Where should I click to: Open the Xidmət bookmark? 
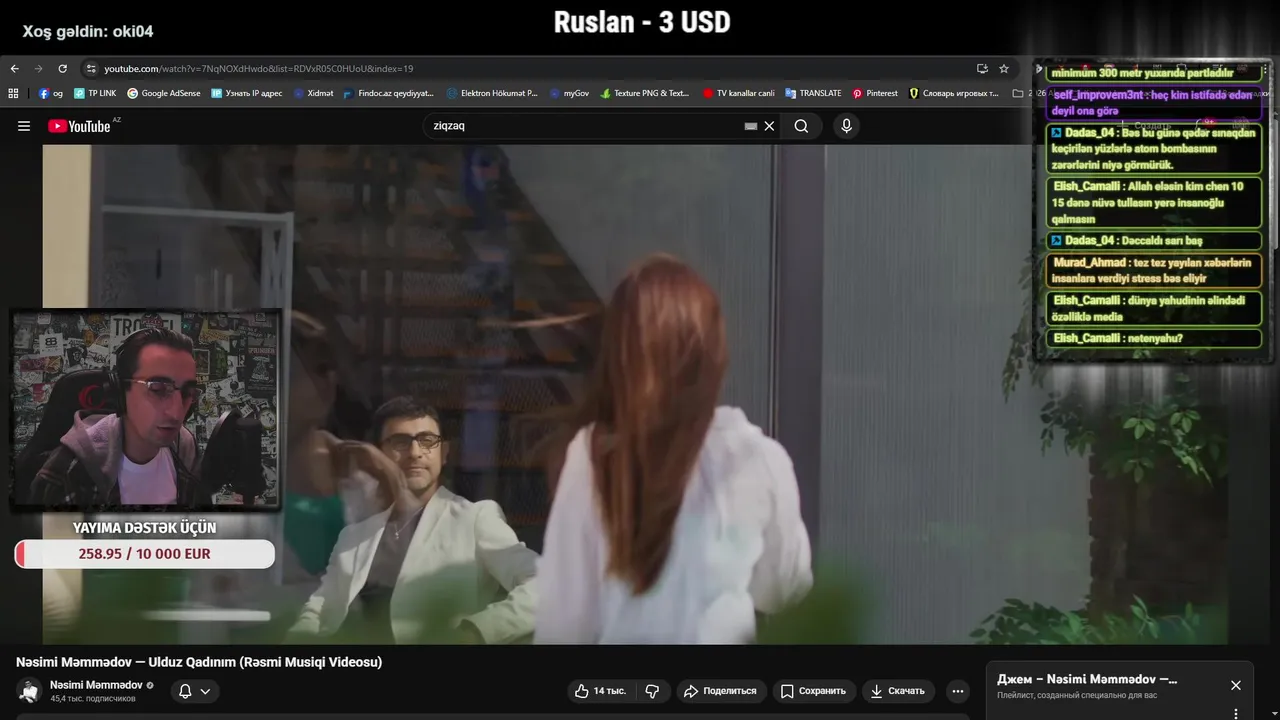[313, 93]
